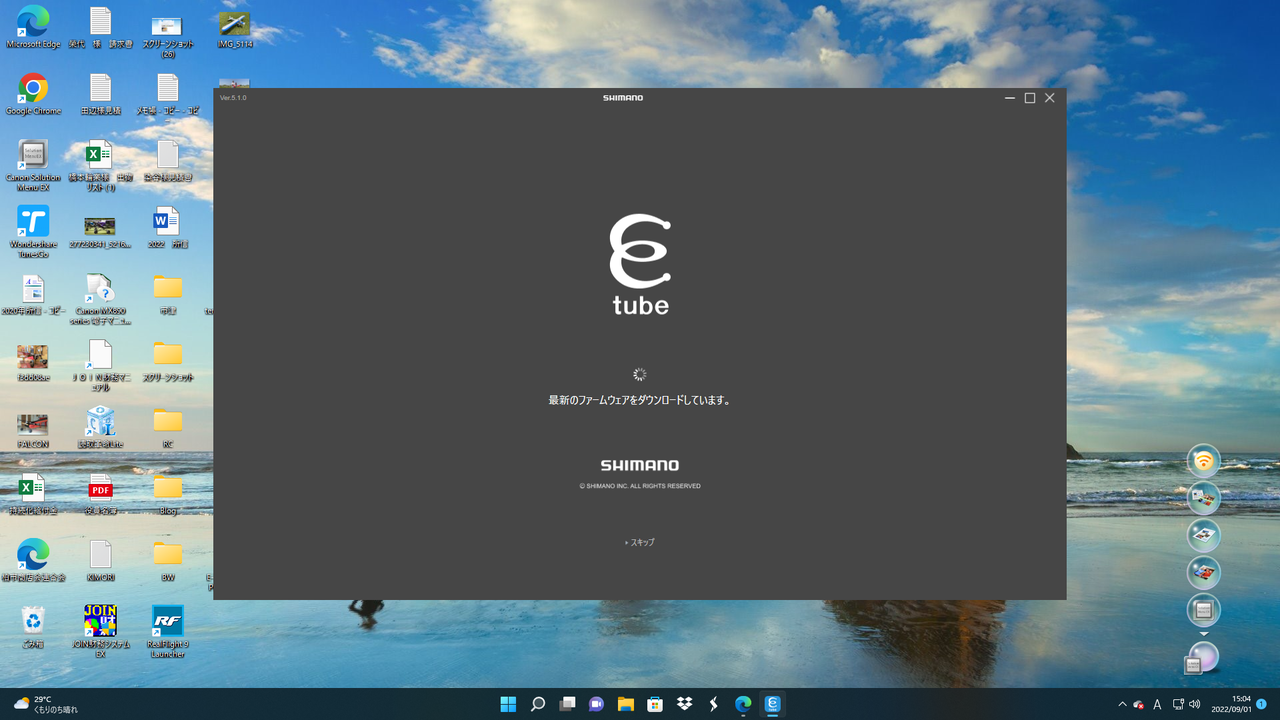Select the ごみ箱 recycle bin icon
This screenshot has height=720, width=1280.
33,627
